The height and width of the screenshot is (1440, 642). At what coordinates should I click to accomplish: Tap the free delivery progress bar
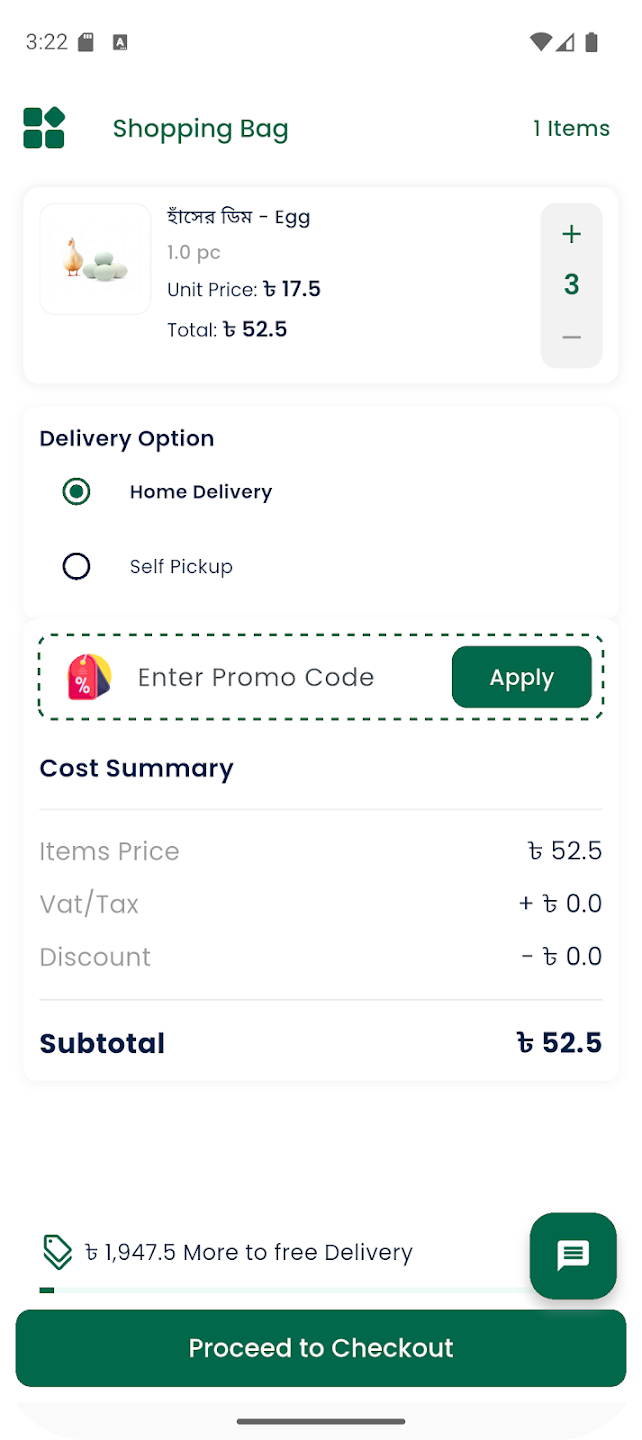(285, 1290)
